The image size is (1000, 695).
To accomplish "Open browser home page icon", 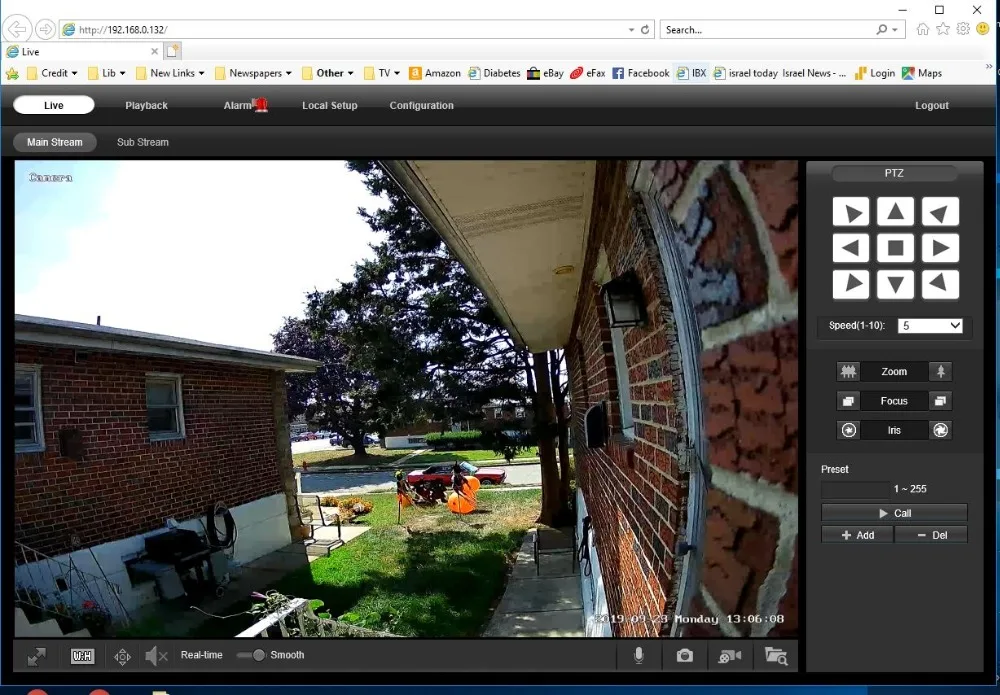I will point(922,29).
